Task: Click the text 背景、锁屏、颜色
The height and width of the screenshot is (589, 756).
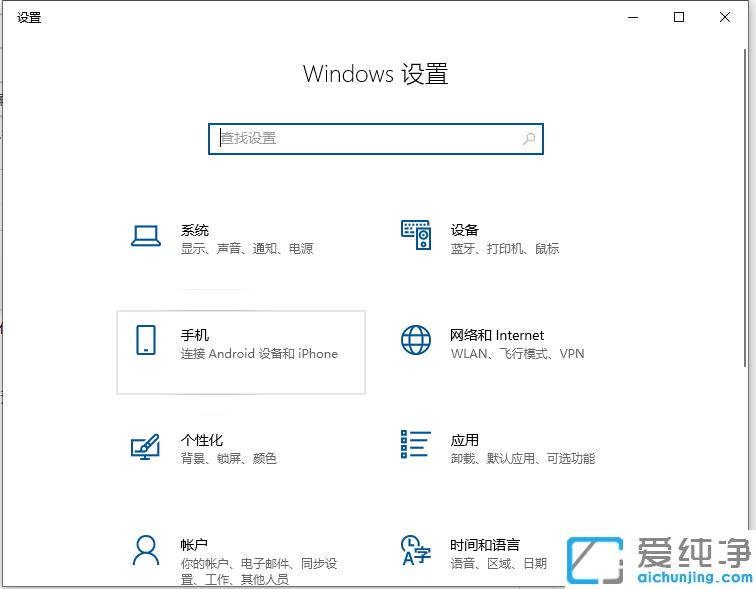Action: (x=229, y=458)
